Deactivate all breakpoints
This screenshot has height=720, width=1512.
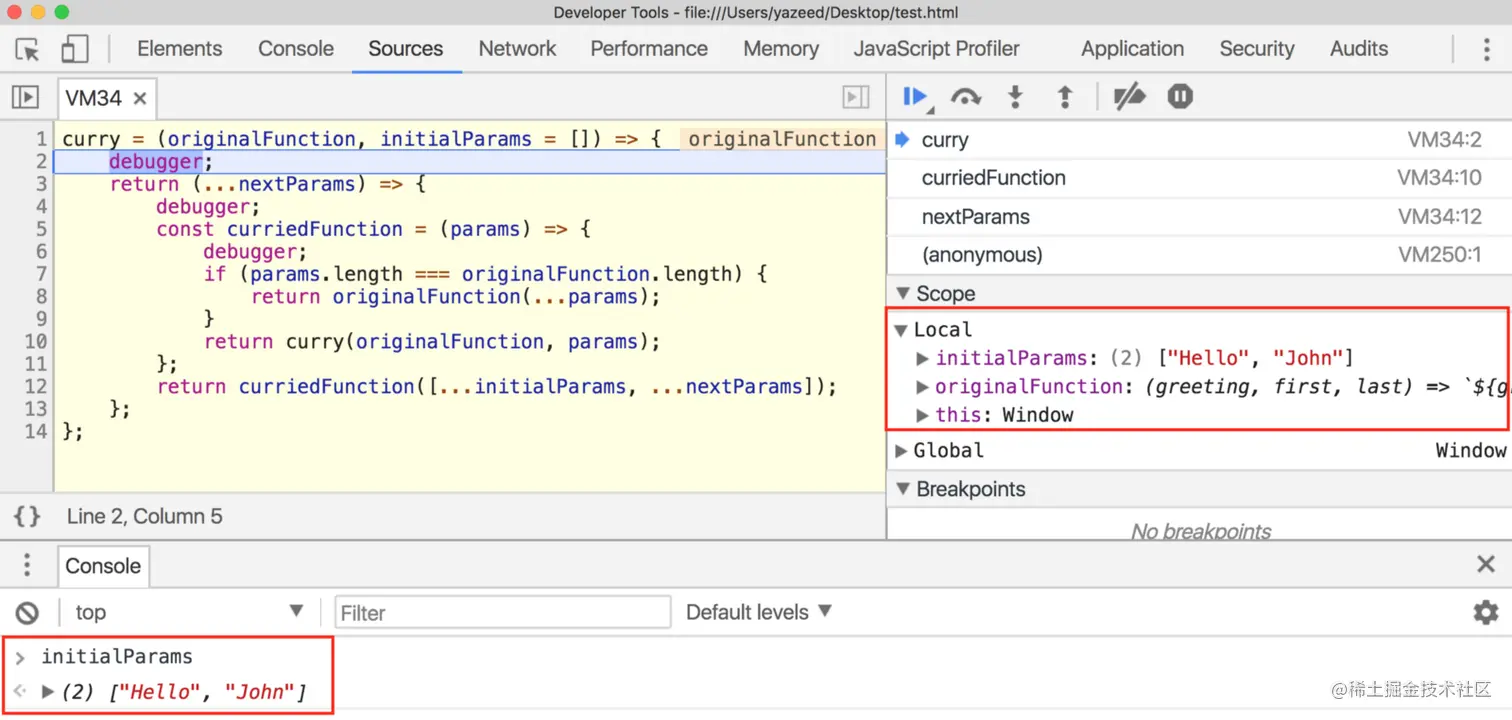tap(1129, 97)
